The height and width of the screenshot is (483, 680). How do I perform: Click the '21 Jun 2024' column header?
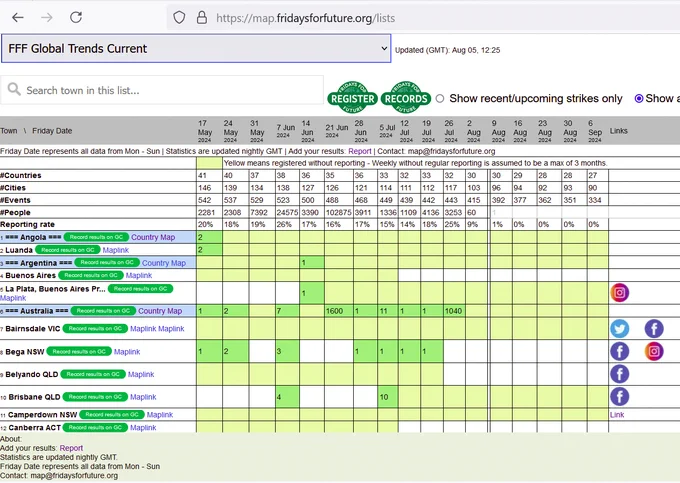337,131
